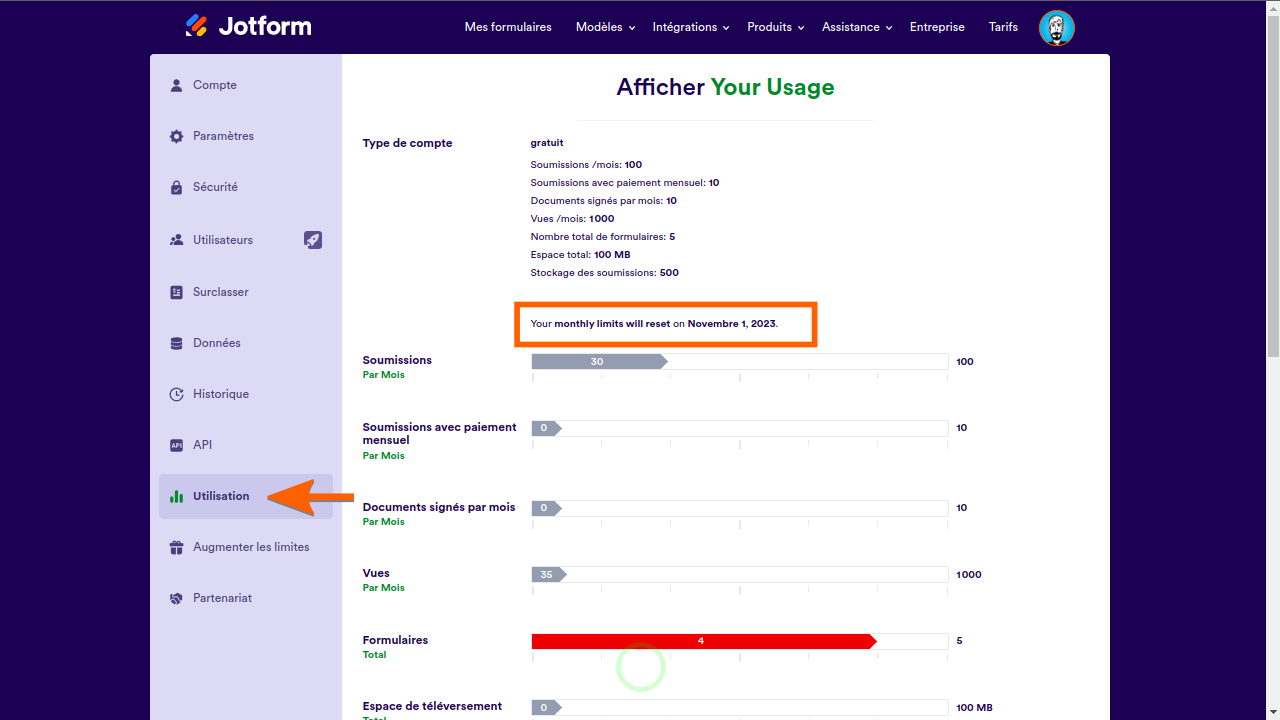Click the Sécurité lock icon
Screen dimensions: 1280x720
(x=177, y=187)
